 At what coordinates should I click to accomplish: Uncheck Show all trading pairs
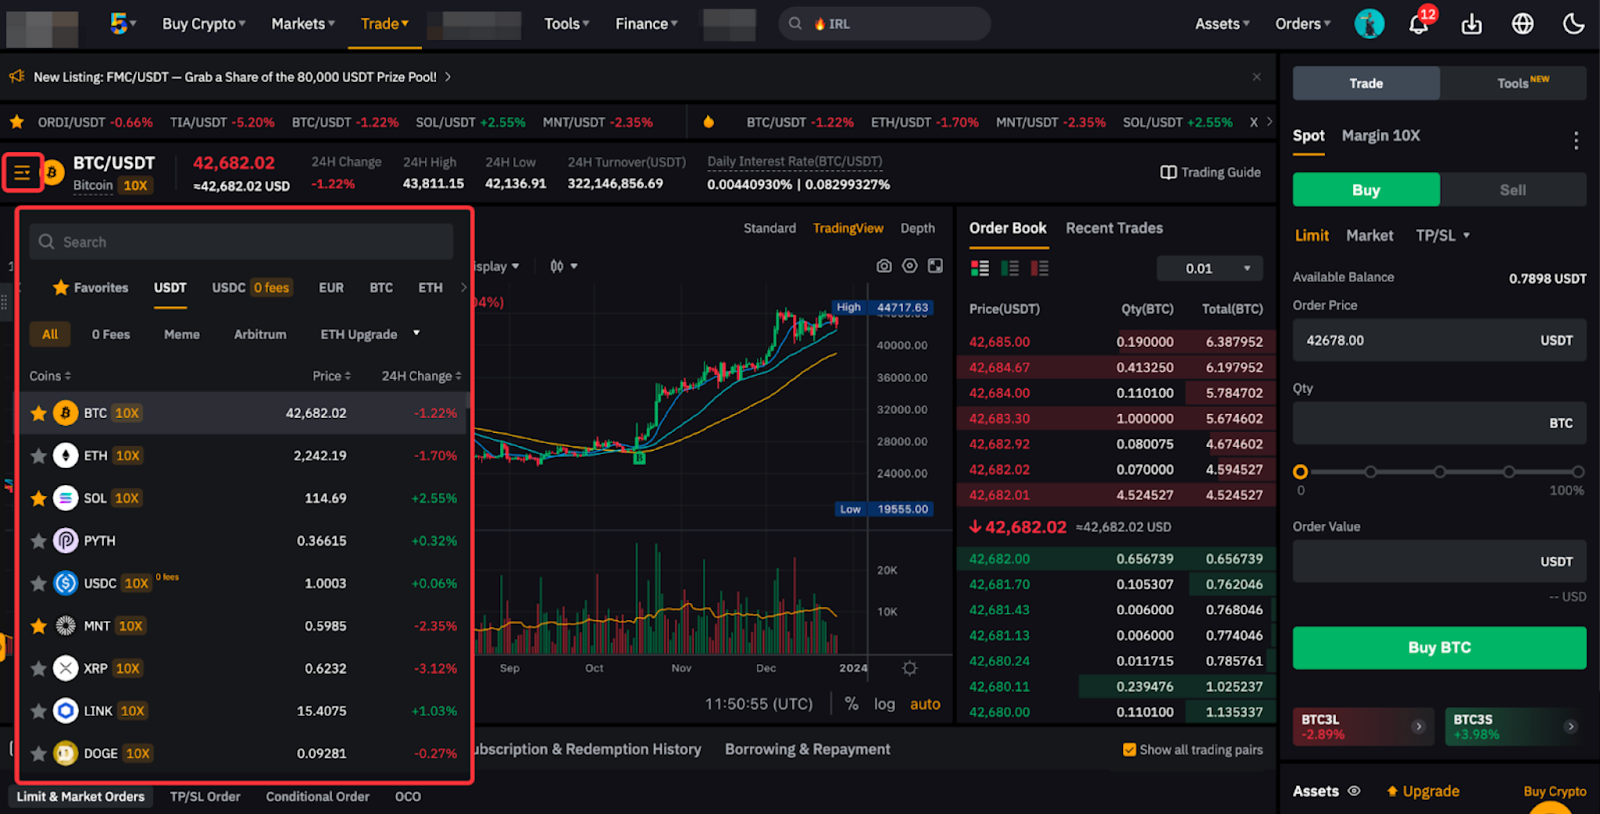point(1129,750)
